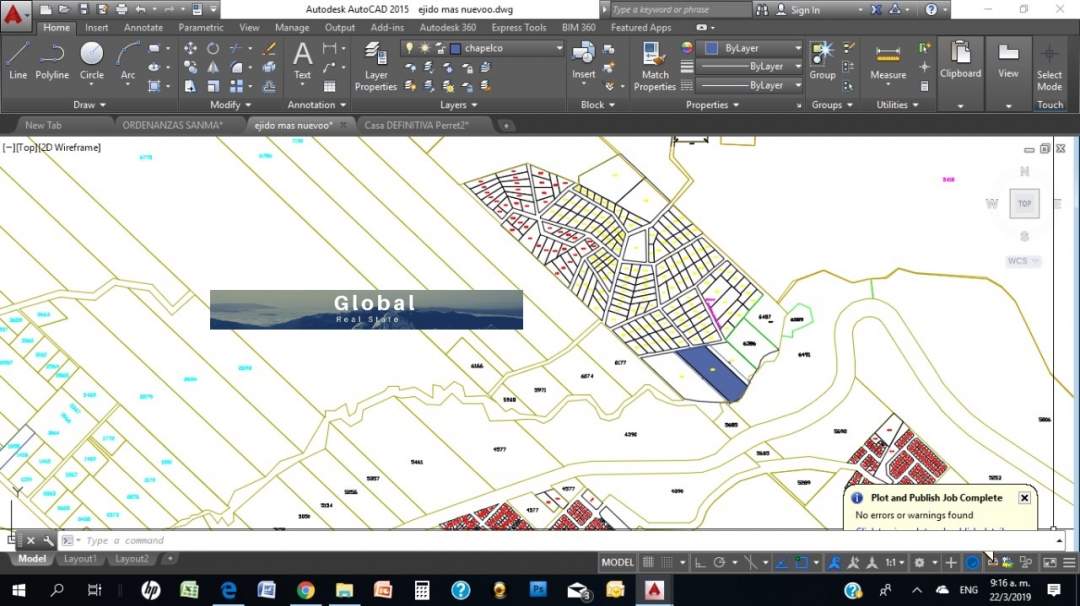Switch to Layout1 tab
Viewport: 1080px width, 606px height.
[80, 558]
